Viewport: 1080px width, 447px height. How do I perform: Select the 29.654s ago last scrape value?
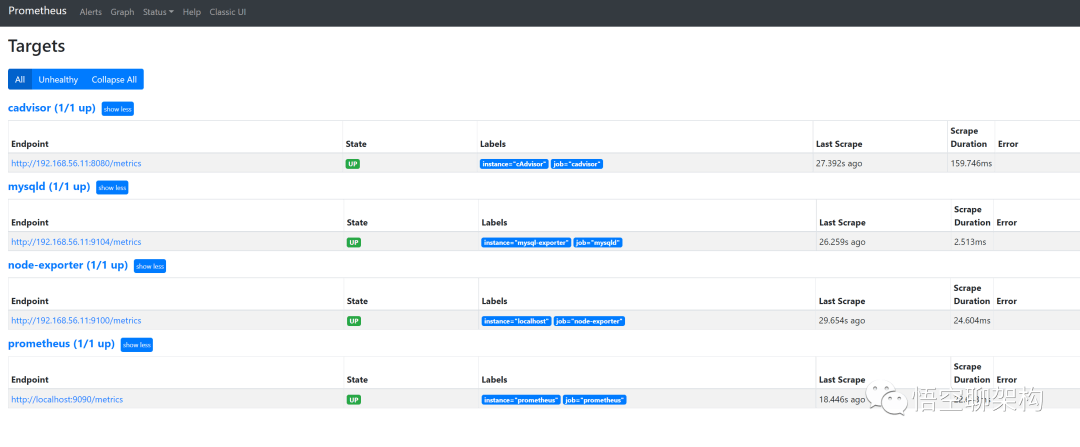tap(842, 320)
